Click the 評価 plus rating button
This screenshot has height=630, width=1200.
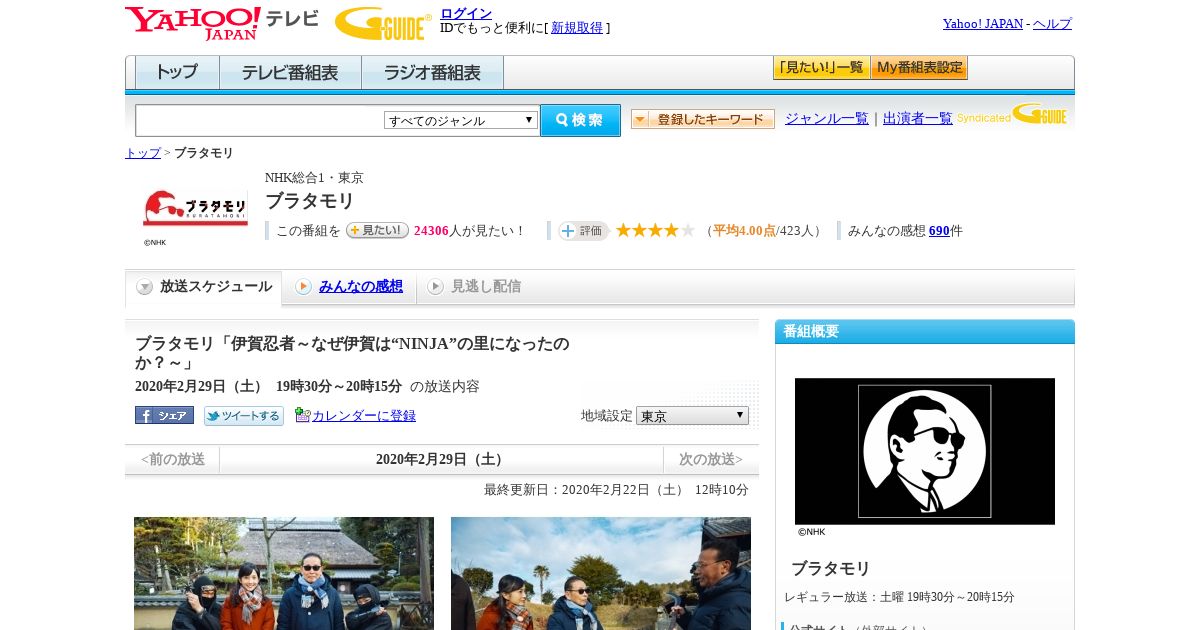point(584,231)
